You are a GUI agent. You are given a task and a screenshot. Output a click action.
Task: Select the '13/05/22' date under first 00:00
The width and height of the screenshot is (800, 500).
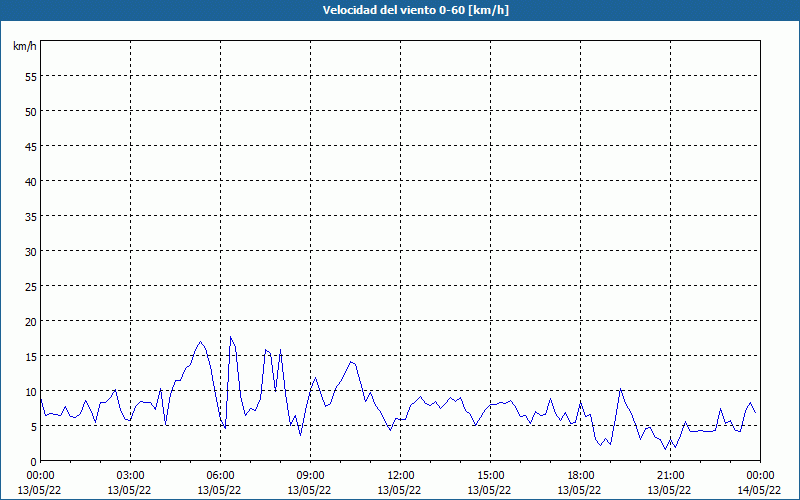tap(39, 490)
